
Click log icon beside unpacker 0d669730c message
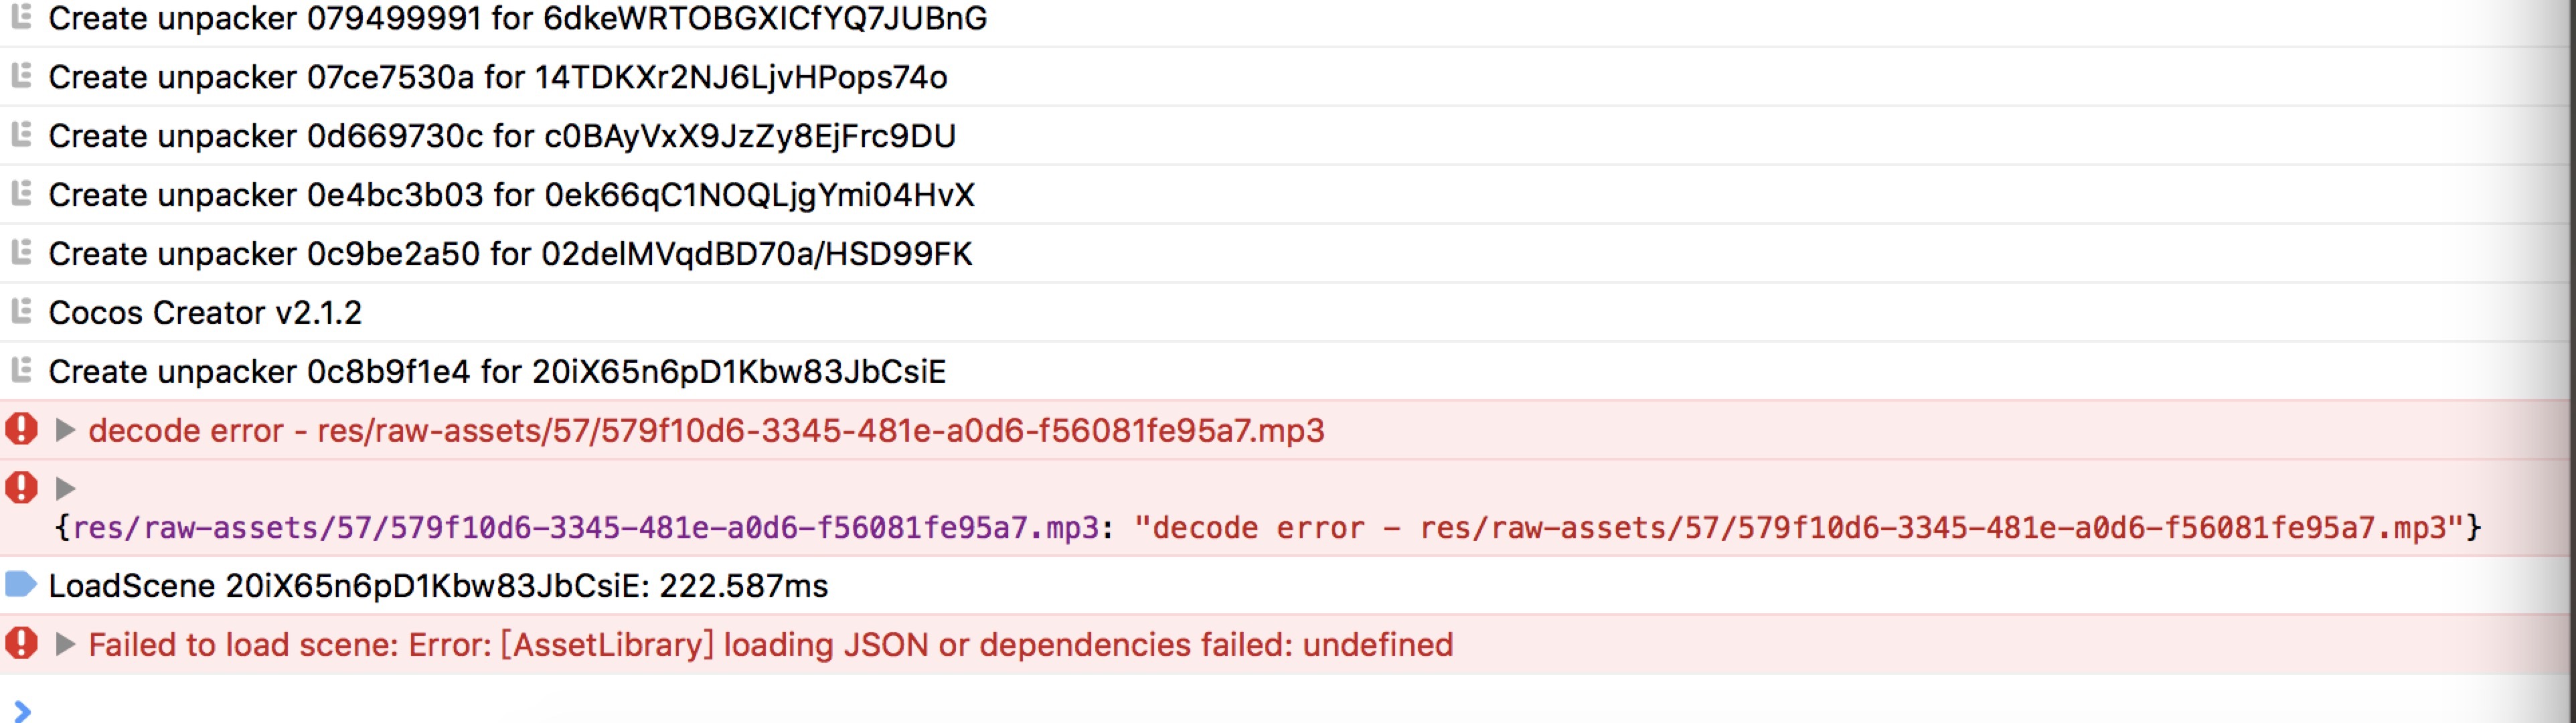(x=21, y=134)
